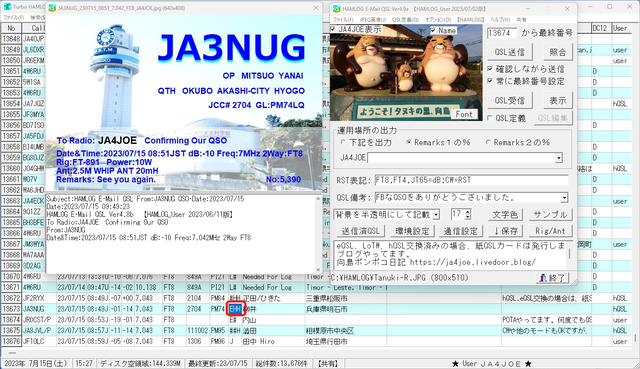
Task: Select the 下記を出力 radio button
Action: (x=343, y=142)
